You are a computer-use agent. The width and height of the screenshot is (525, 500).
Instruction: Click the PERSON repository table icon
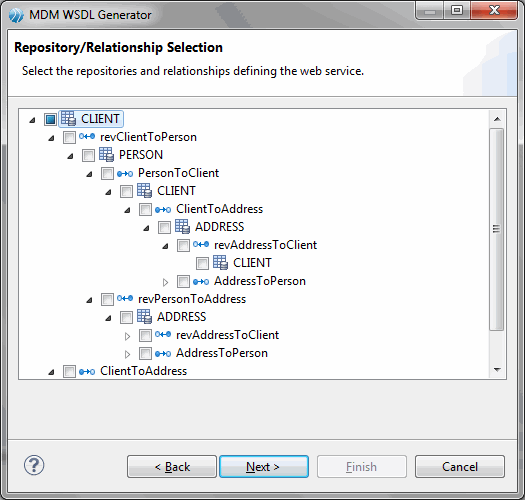[106, 155]
